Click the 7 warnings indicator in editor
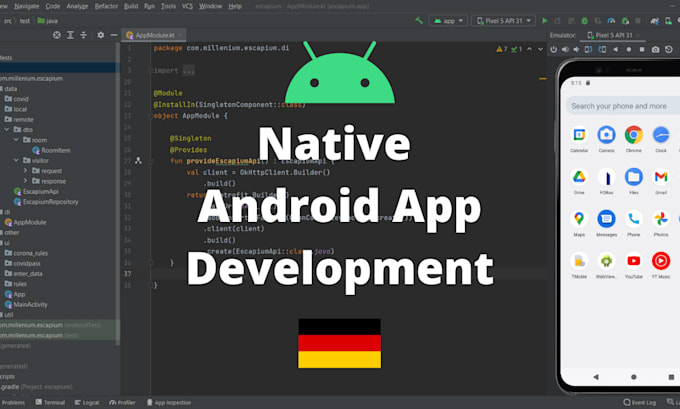Screen dimensions: 680x409 pyautogui.click(x=502, y=49)
